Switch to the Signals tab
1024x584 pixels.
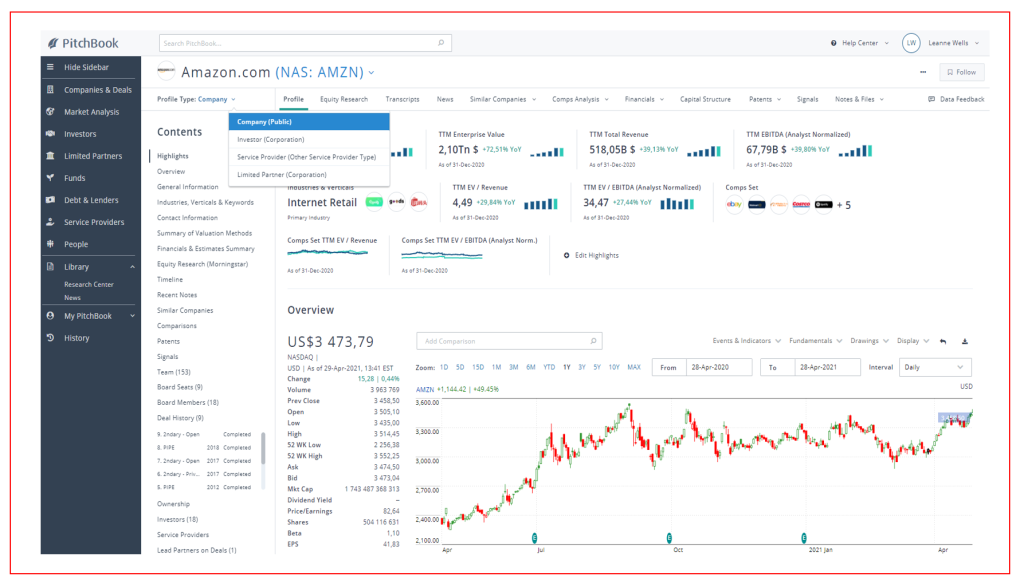807,99
